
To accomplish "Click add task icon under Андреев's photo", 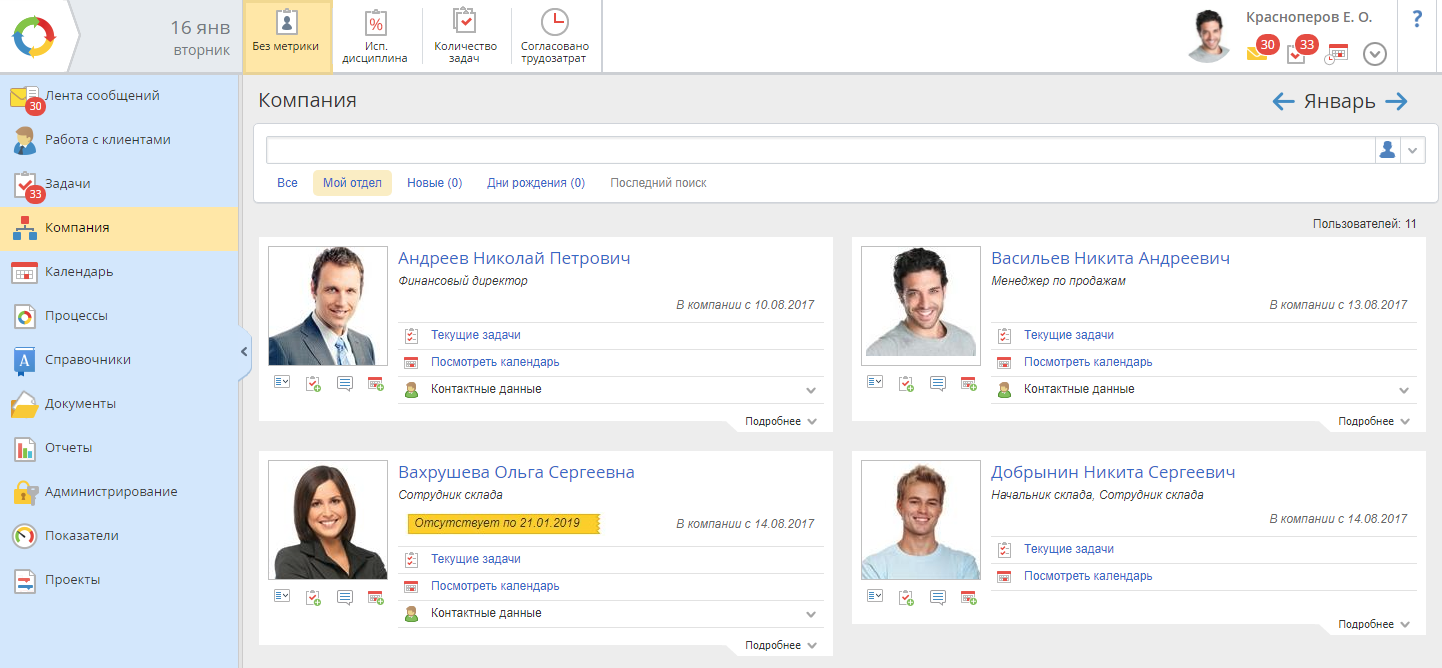I will [313, 383].
